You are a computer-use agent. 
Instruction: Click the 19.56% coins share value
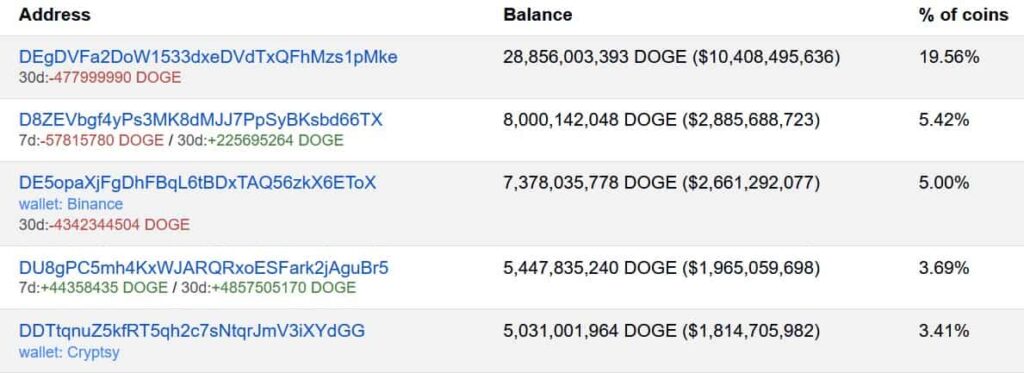click(949, 57)
